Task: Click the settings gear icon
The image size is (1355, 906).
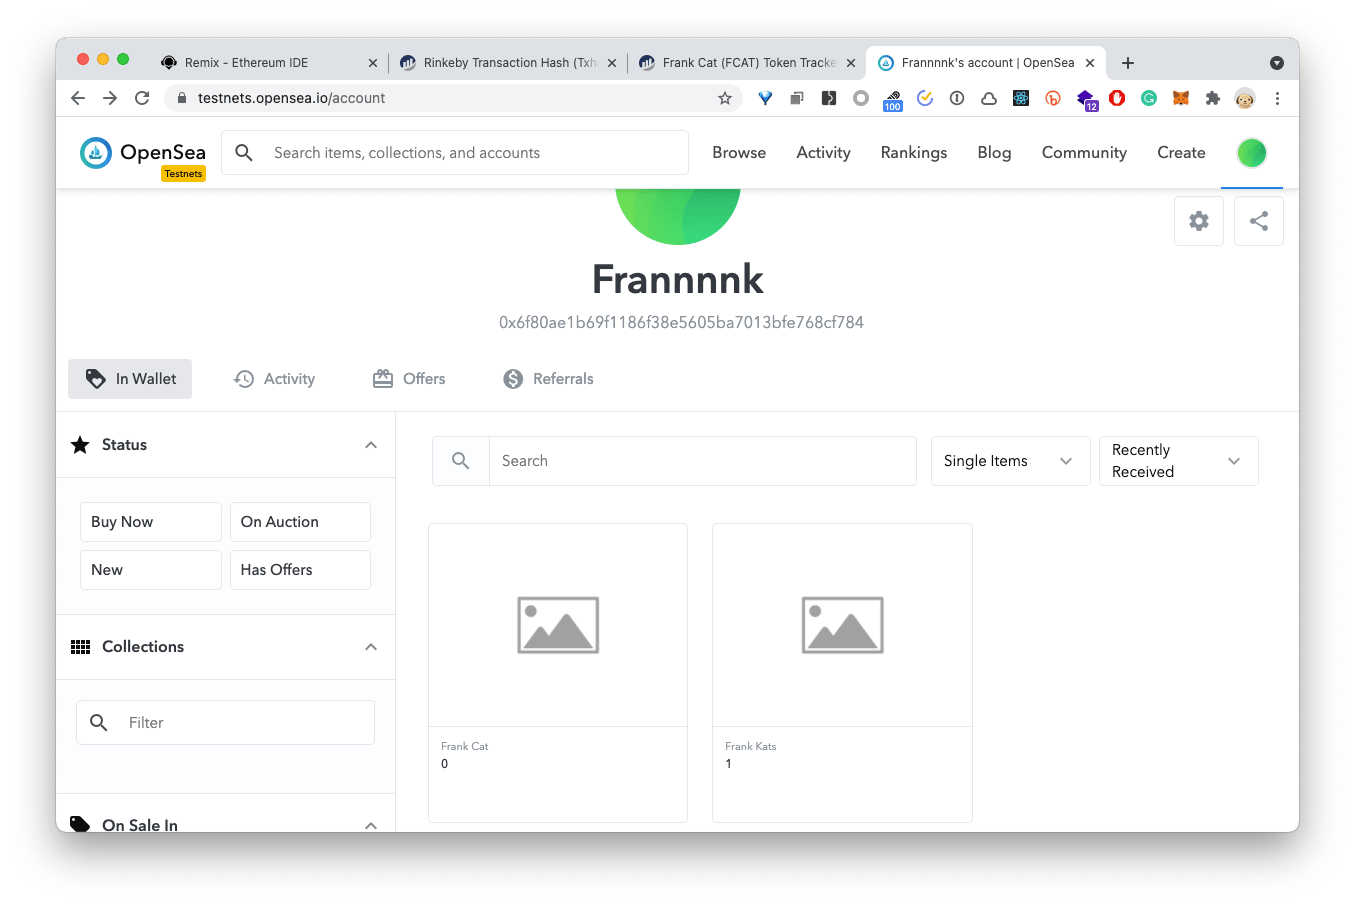Action: point(1198,221)
